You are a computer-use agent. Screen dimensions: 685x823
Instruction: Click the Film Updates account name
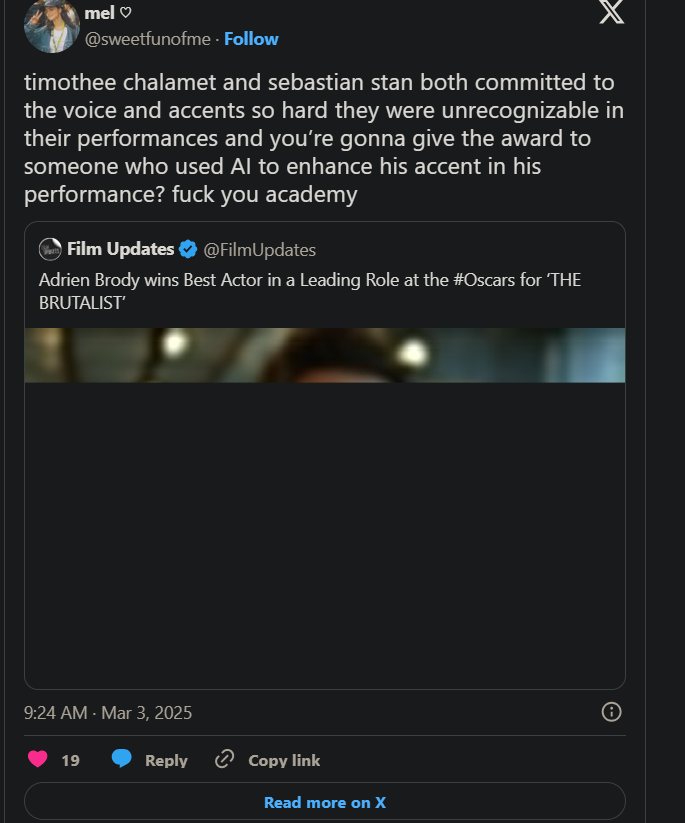coord(120,249)
